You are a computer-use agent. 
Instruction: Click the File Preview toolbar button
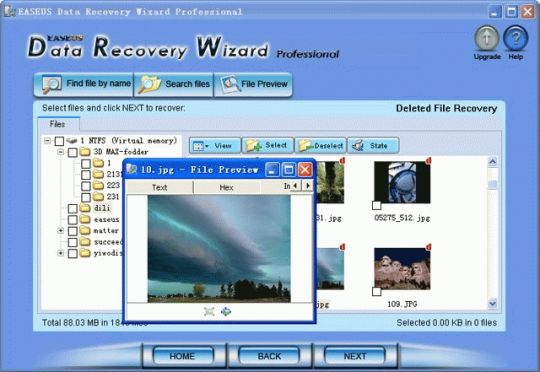click(253, 84)
